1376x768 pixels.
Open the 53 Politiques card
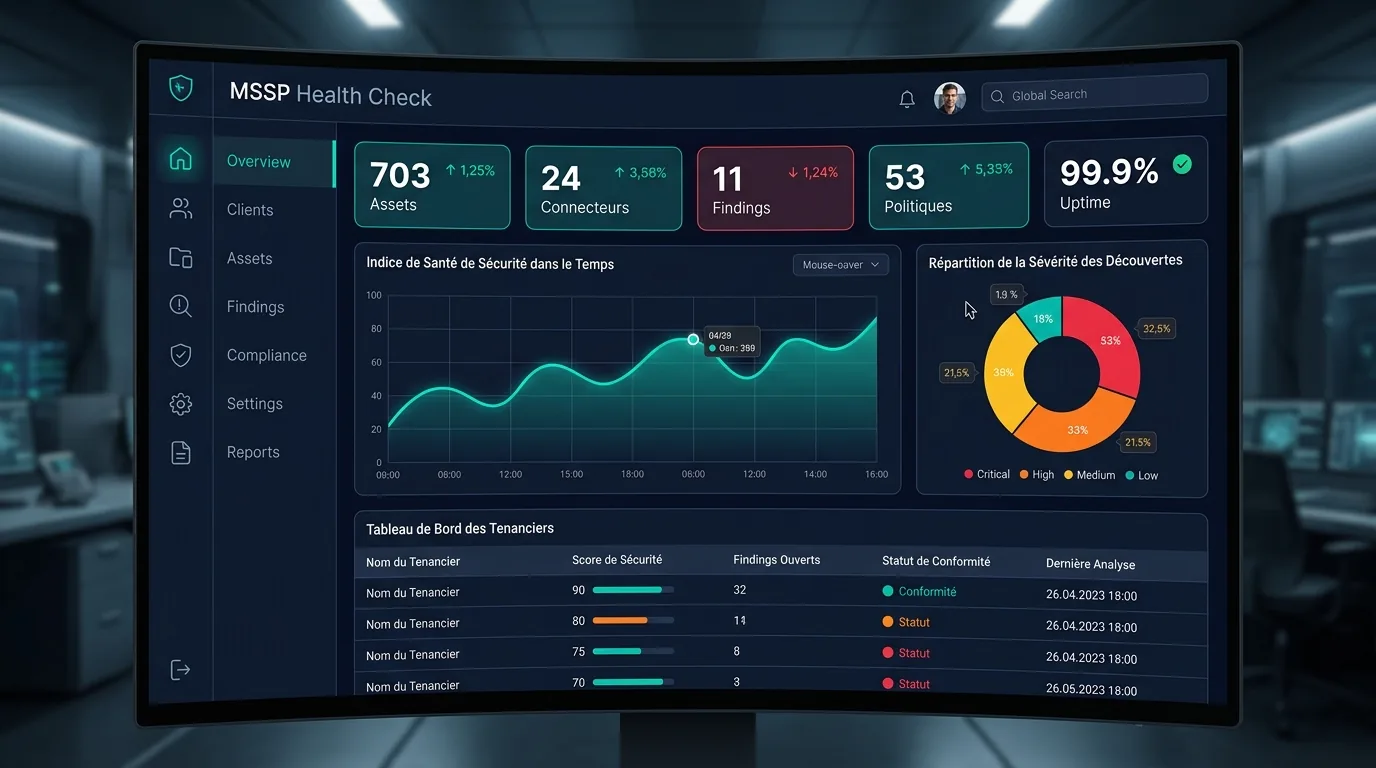[948, 187]
